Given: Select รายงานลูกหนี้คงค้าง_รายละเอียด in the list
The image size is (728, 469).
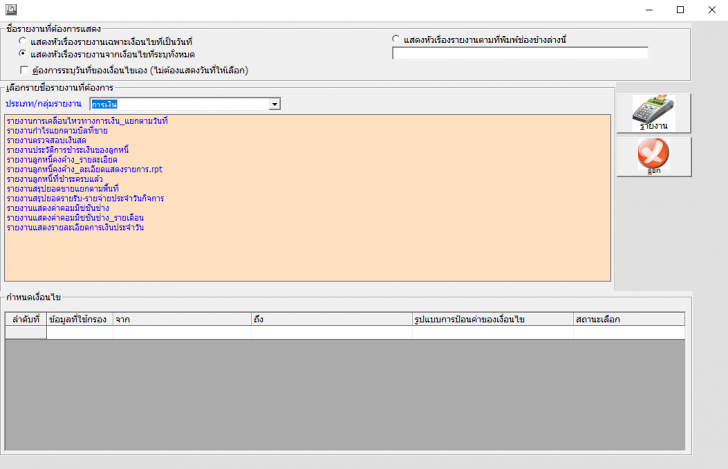Looking at the screenshot, I should pyautogui.click(x=62, y=160).
